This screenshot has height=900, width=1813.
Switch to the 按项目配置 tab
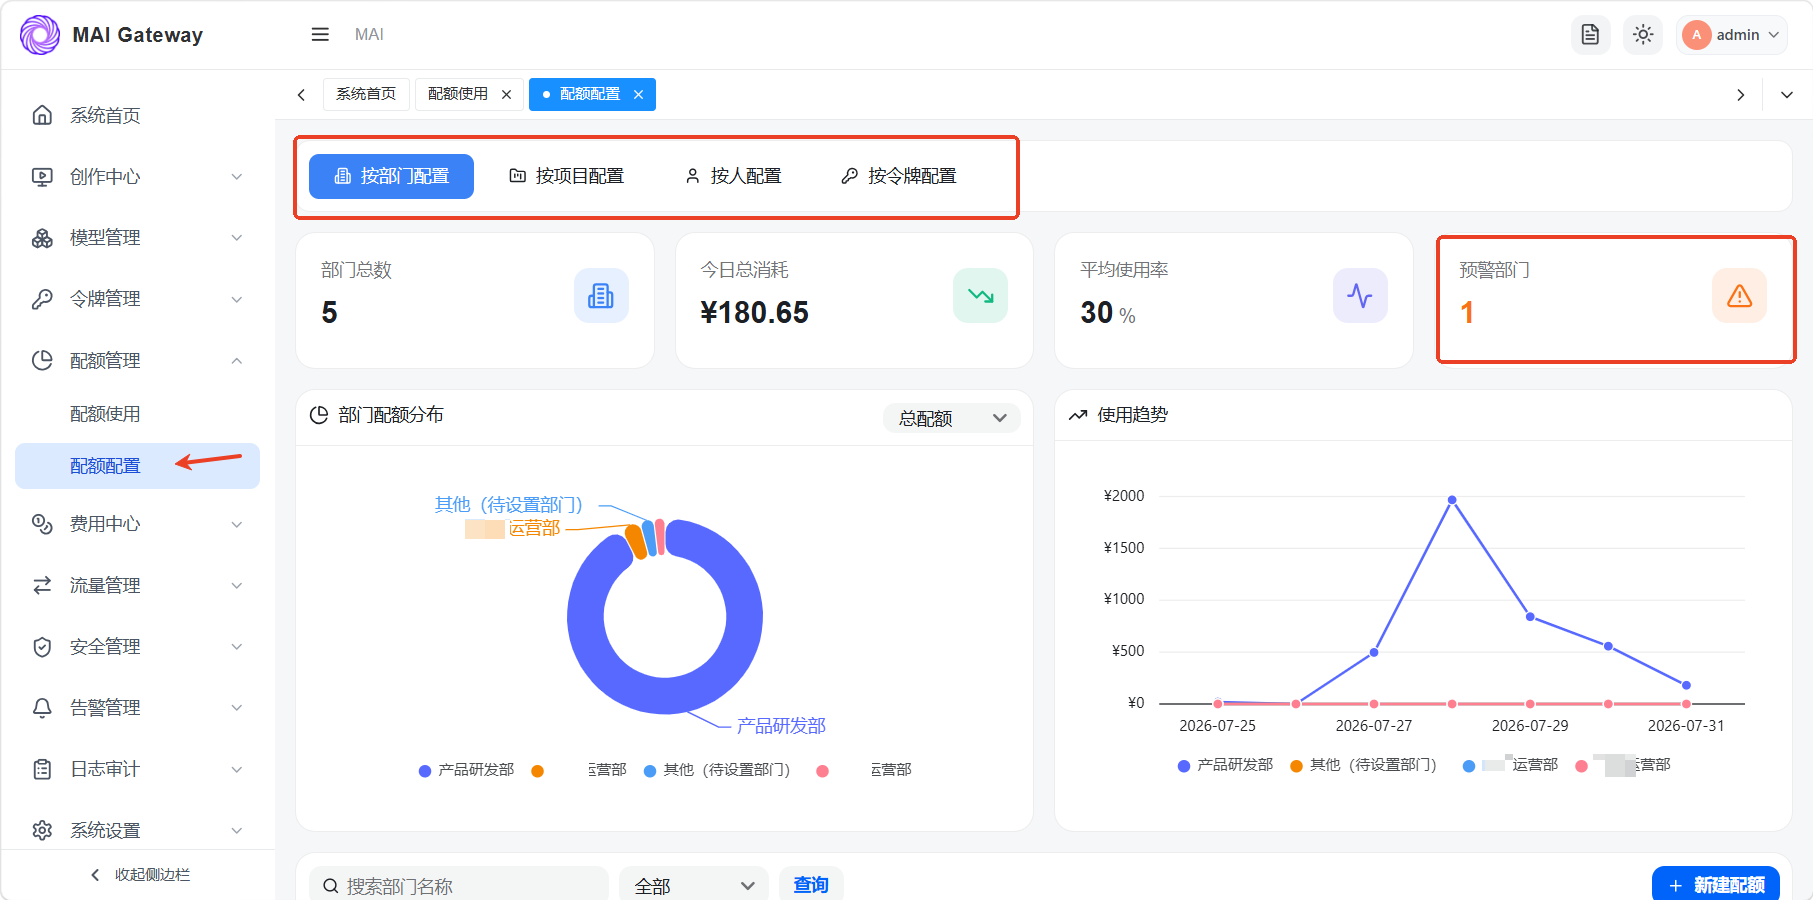coord(566,176)
